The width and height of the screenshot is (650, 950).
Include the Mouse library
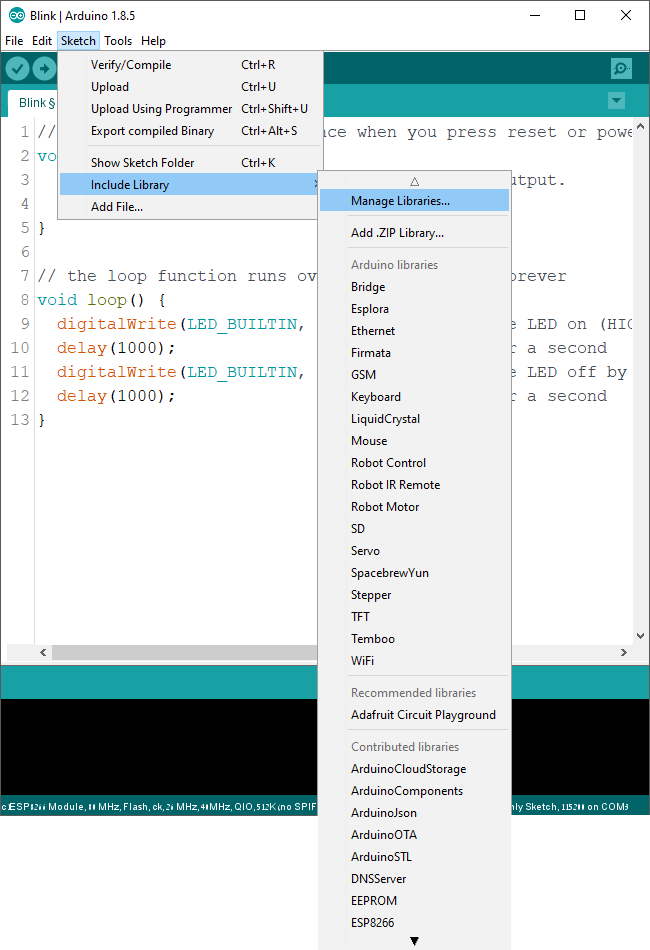[x=414, y=440]
